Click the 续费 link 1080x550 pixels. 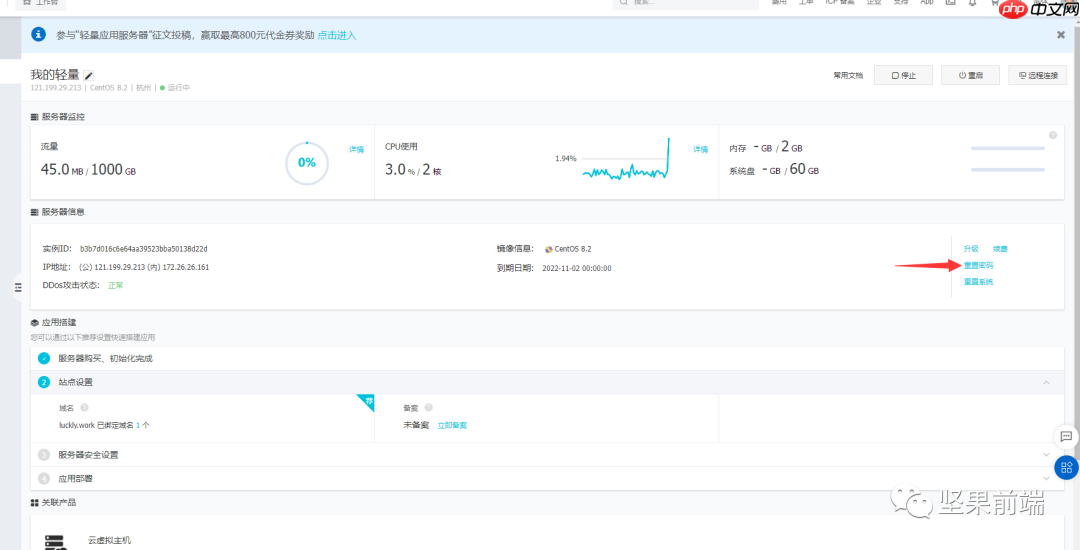coord(1000,248)
